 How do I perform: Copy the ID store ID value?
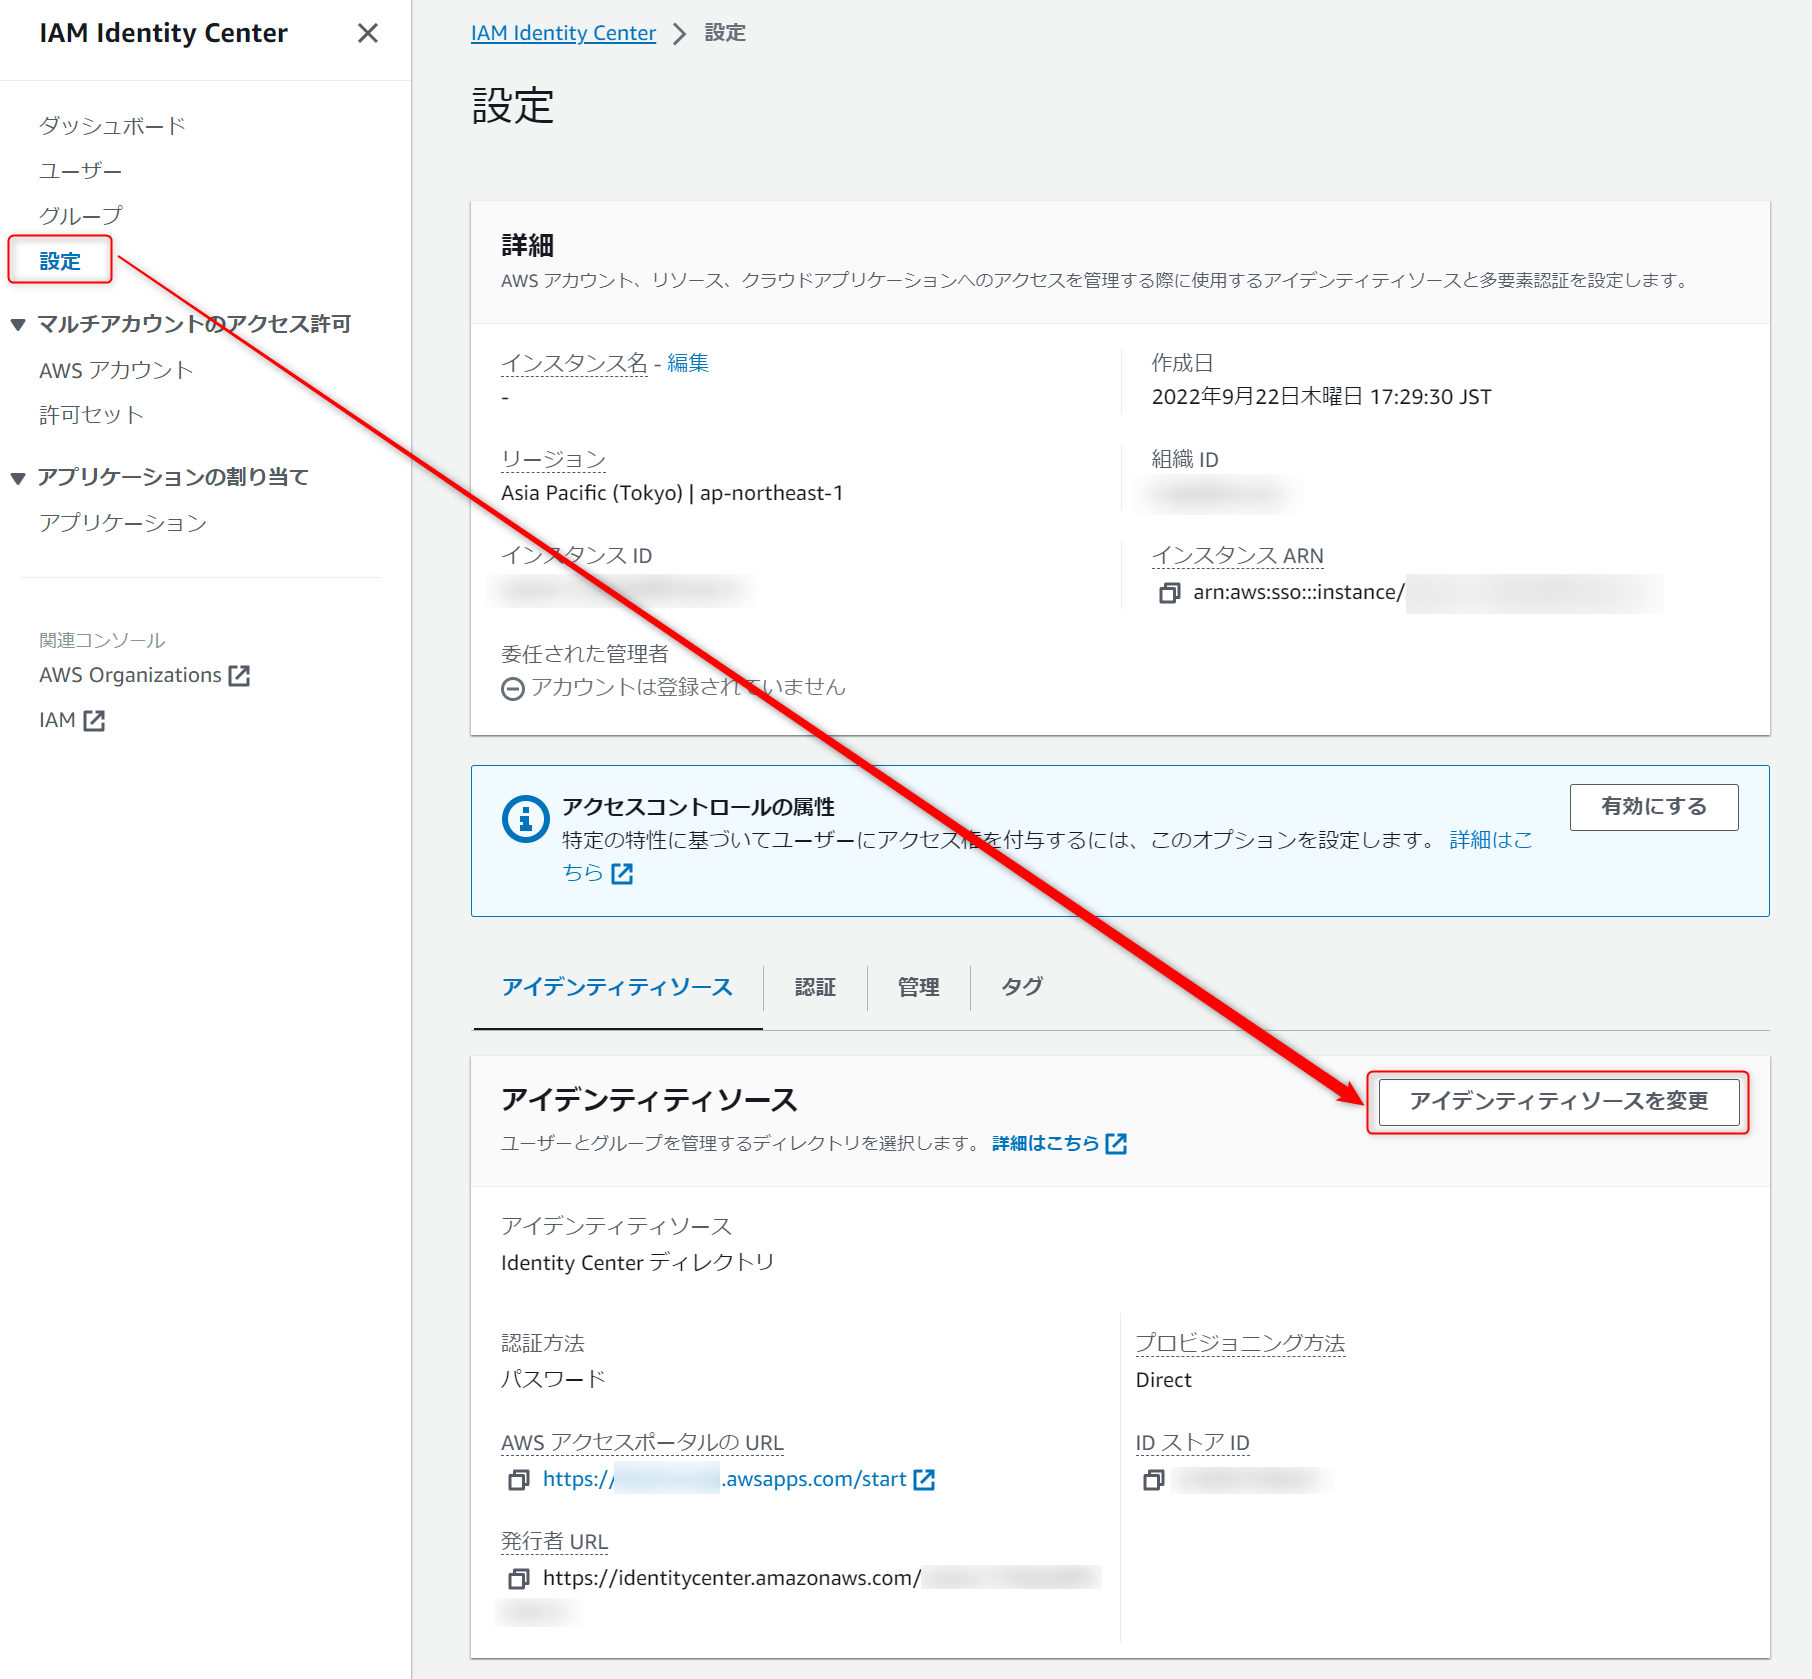click(1153, 1480)
